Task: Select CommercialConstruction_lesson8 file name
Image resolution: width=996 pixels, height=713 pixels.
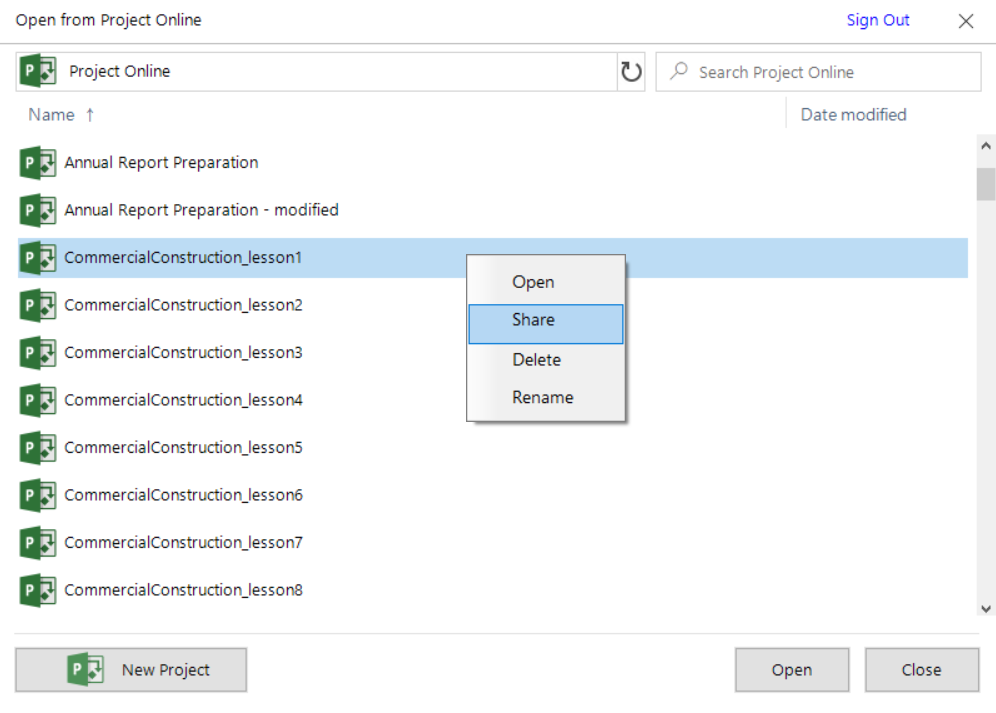Action: click(x=184, y=590)
